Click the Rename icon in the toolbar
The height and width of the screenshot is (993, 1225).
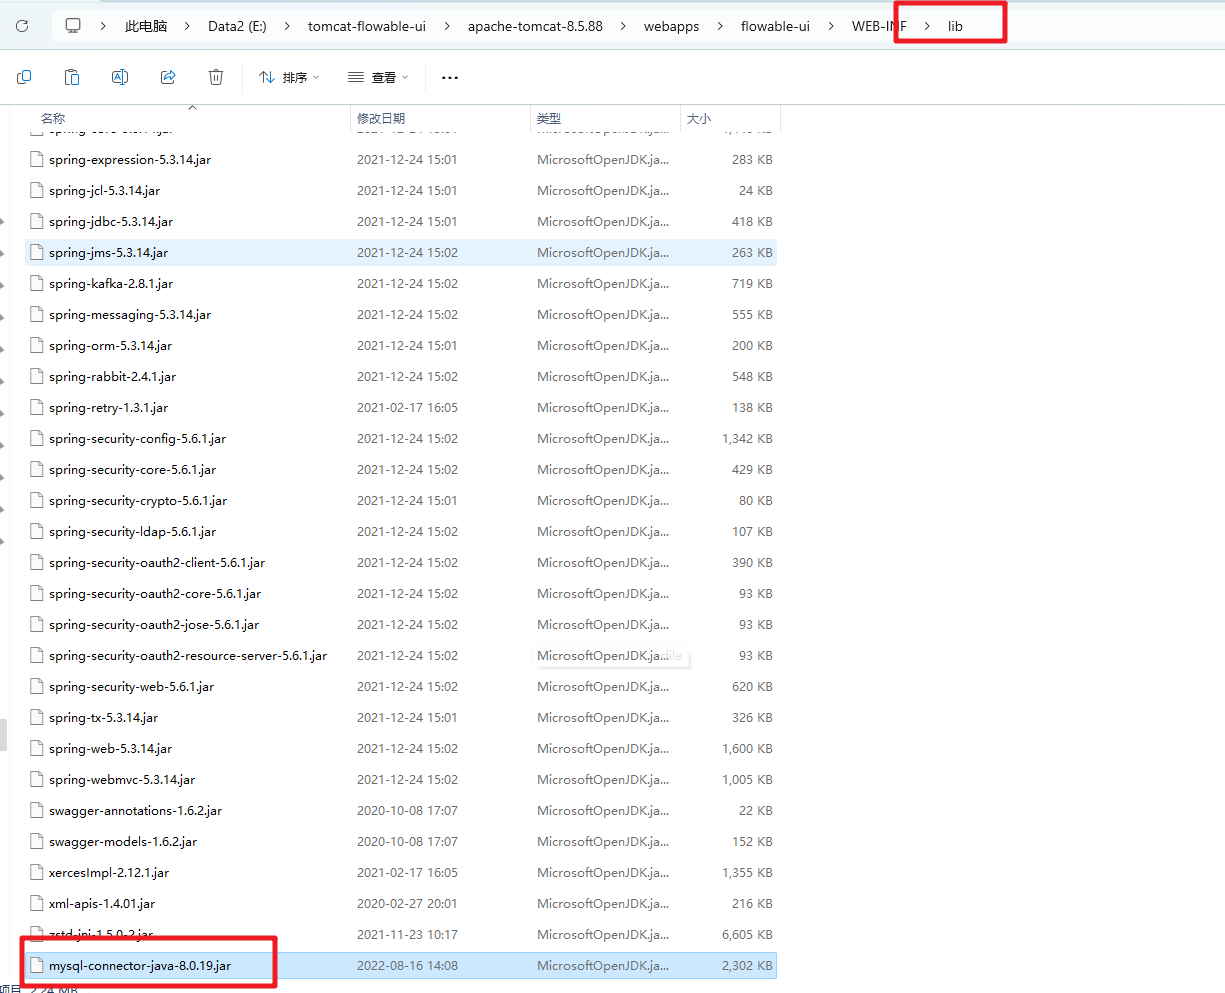click(x=120, y=77)
